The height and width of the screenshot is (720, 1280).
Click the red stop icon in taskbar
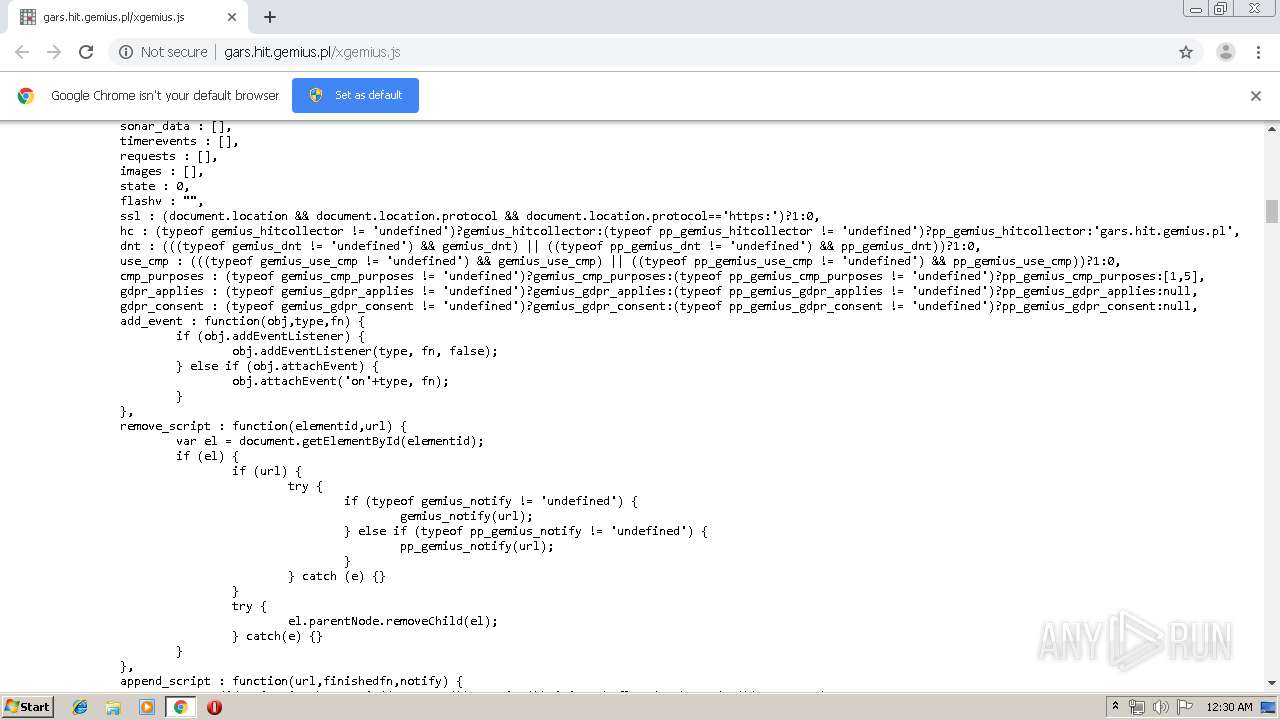[214, 706]
